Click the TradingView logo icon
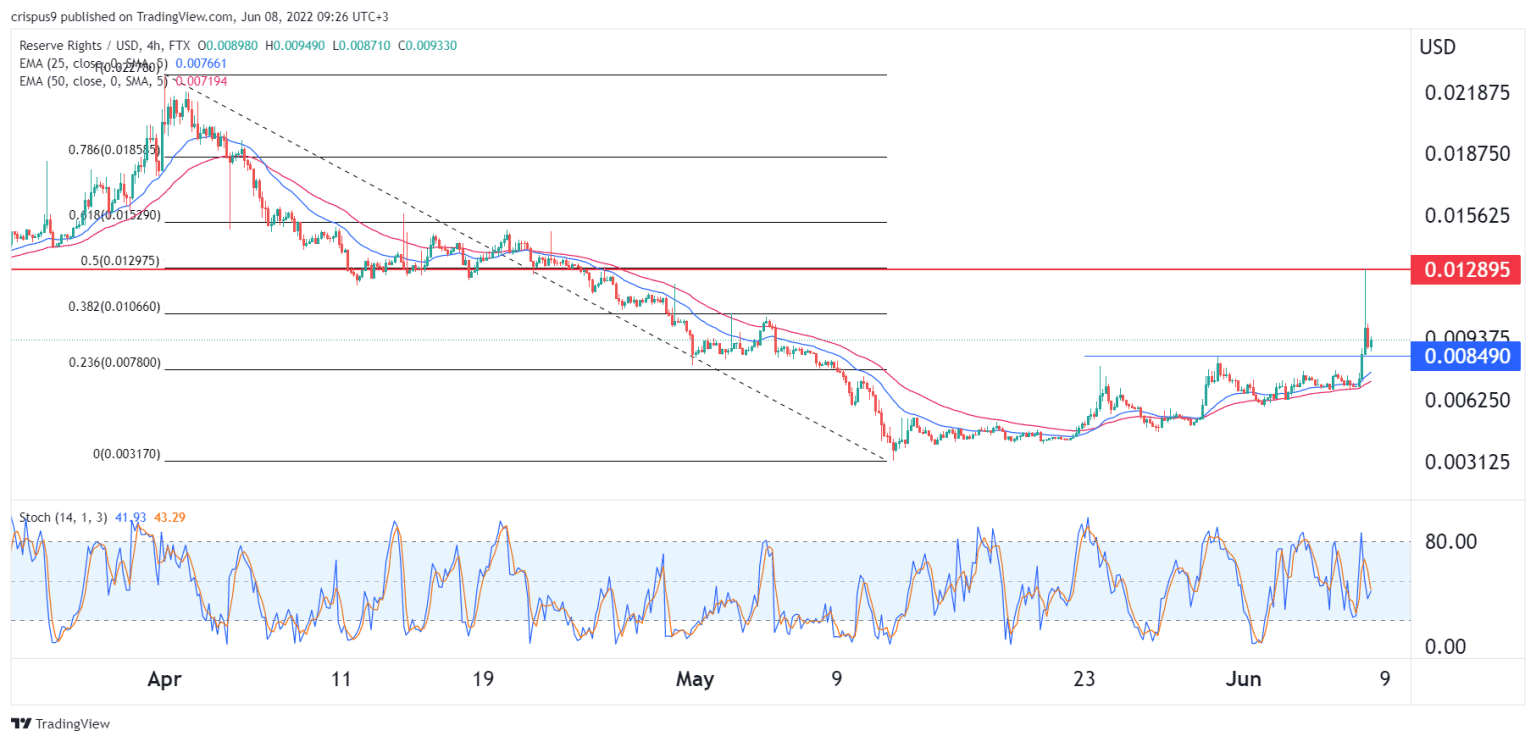 [20, 724]
